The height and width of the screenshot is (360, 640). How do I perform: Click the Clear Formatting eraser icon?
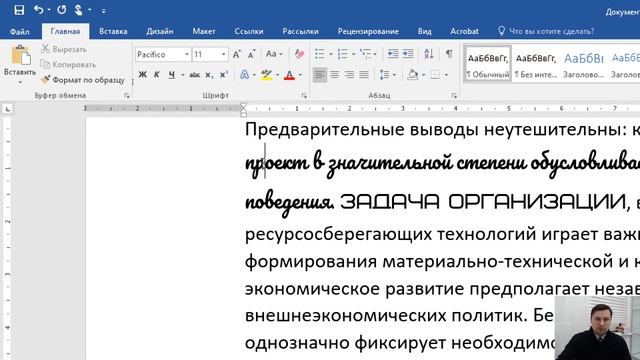pyautogui.click(x=299, y=54)
